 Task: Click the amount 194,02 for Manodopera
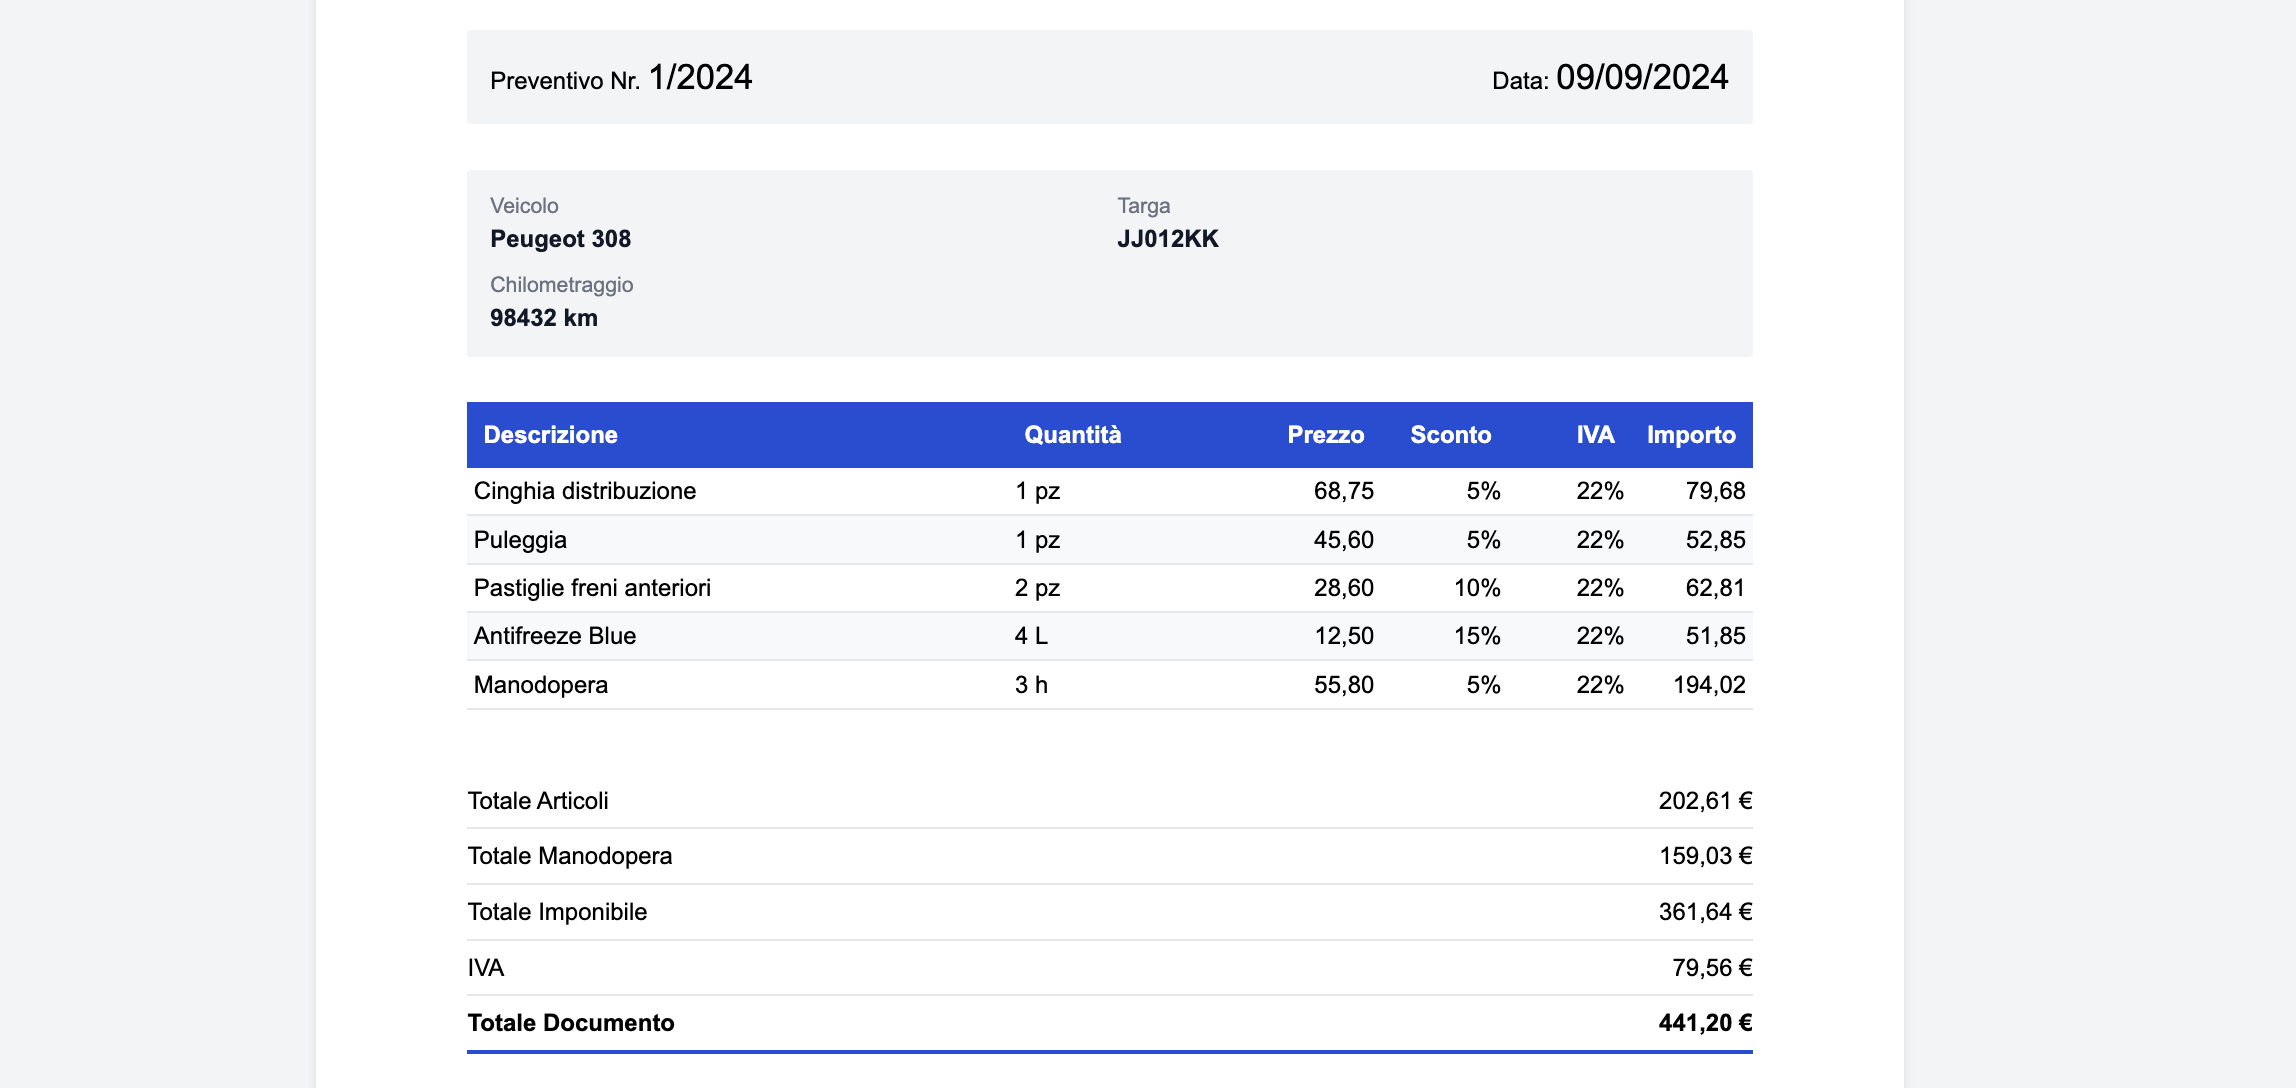1709,685
